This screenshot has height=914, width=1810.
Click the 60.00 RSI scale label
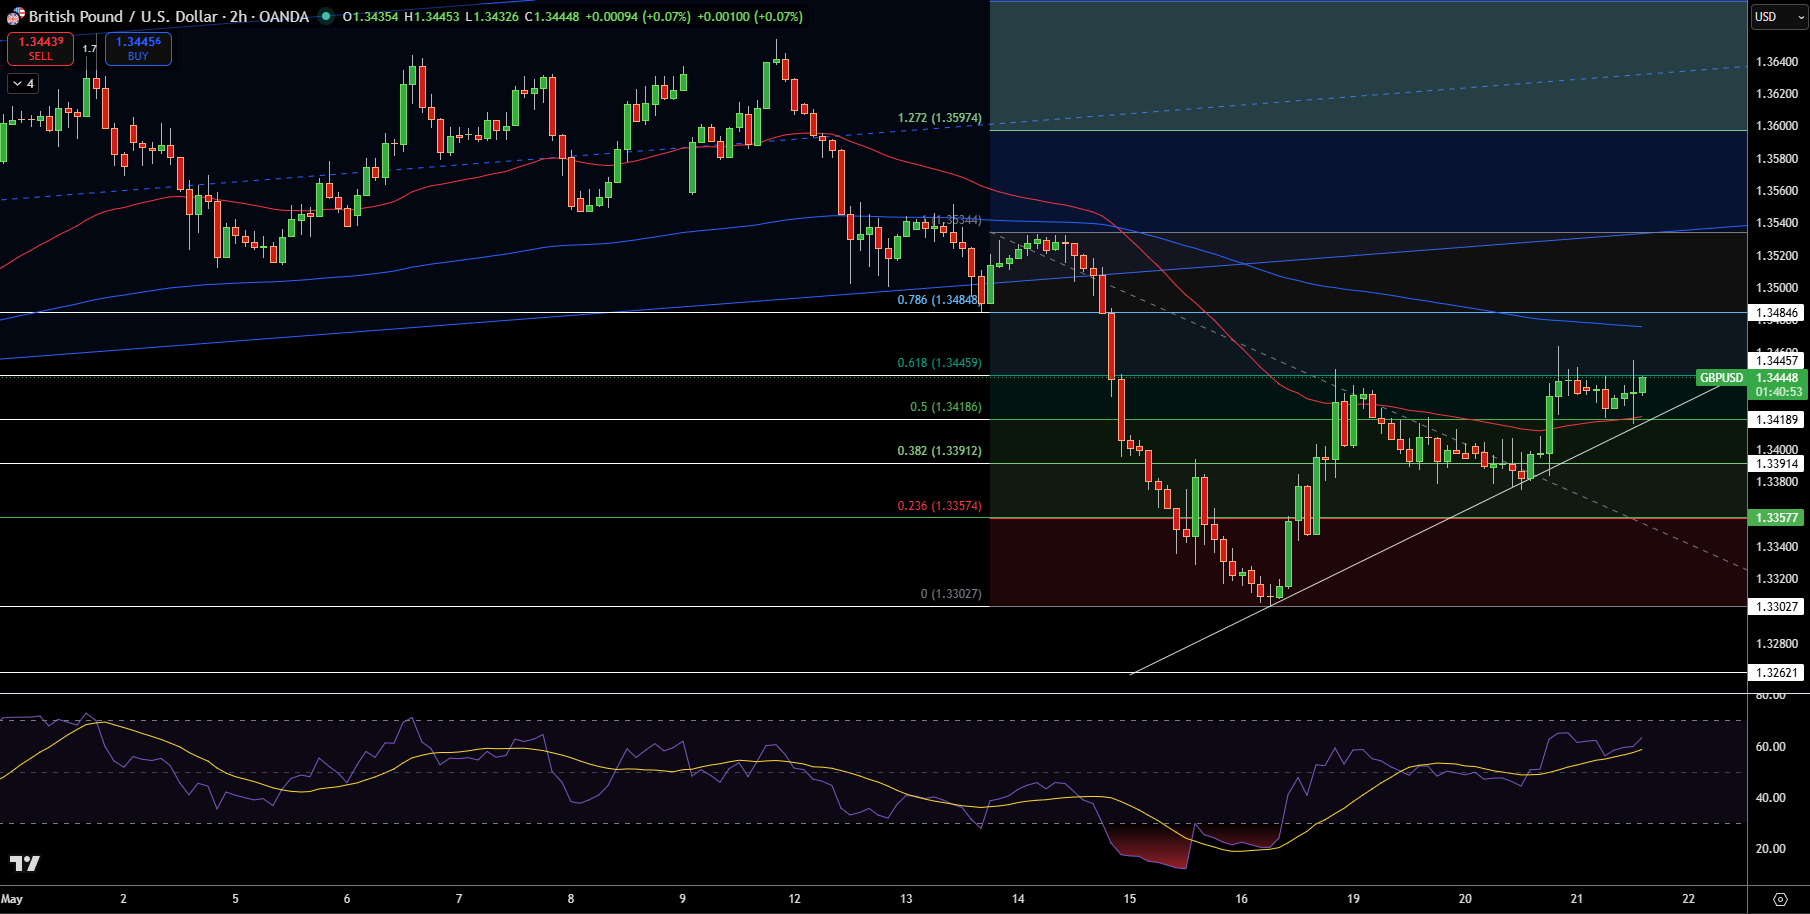pos(1771,747)
